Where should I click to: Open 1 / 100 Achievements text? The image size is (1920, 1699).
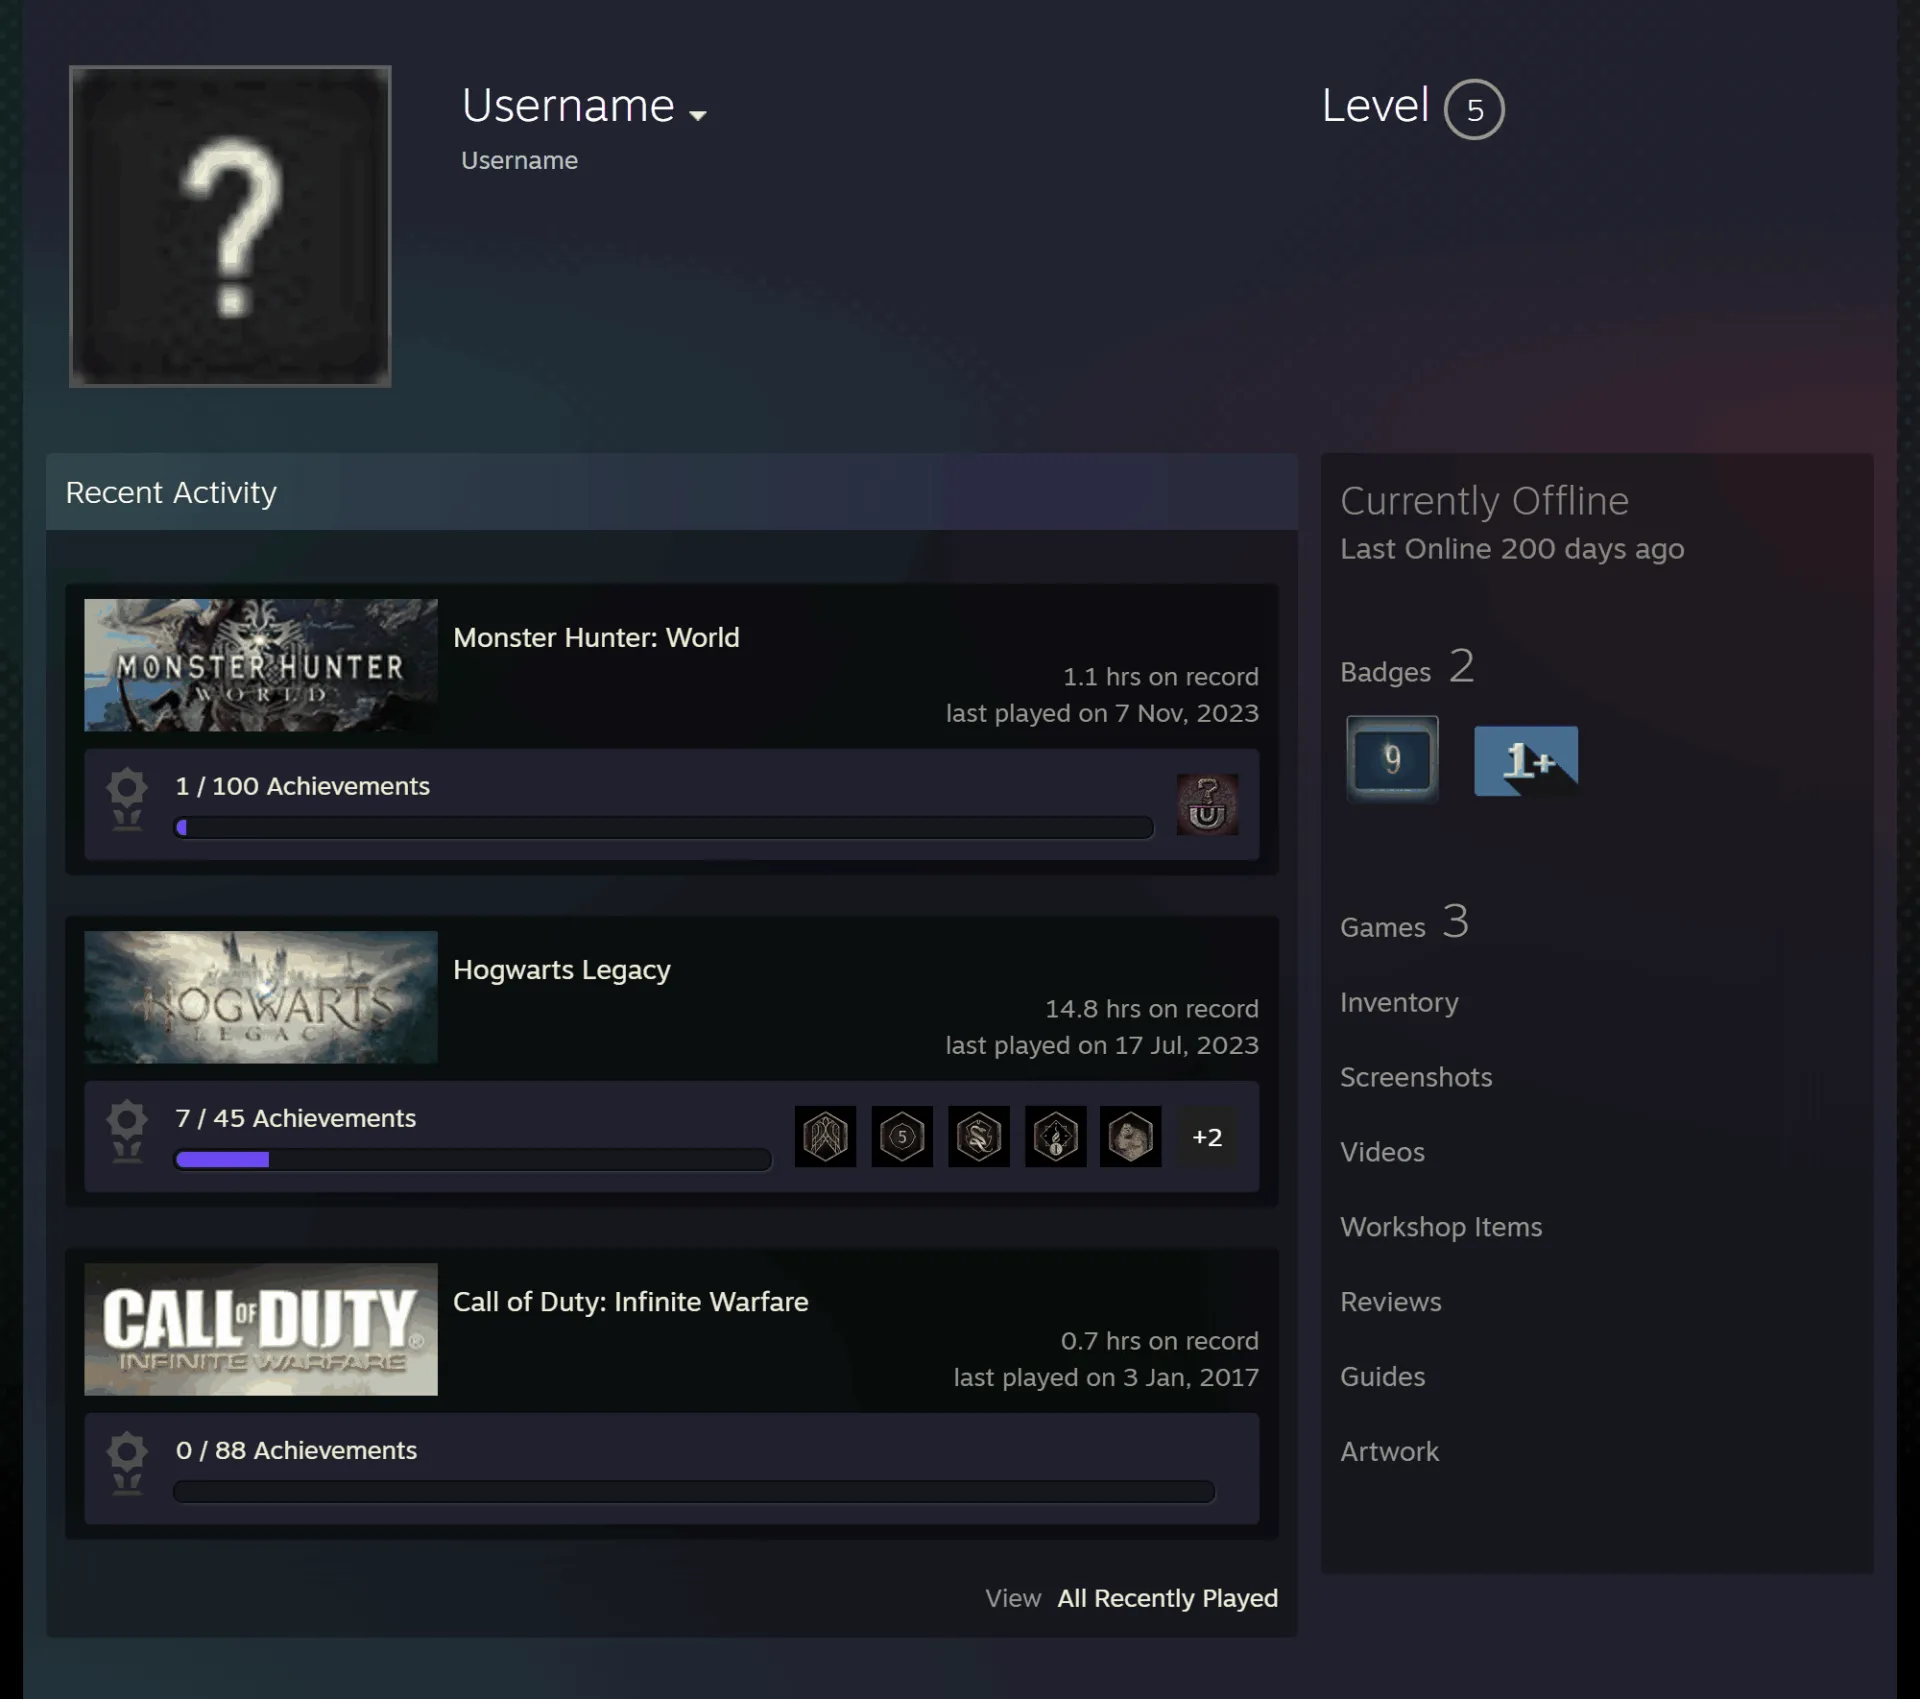[303, 786]
